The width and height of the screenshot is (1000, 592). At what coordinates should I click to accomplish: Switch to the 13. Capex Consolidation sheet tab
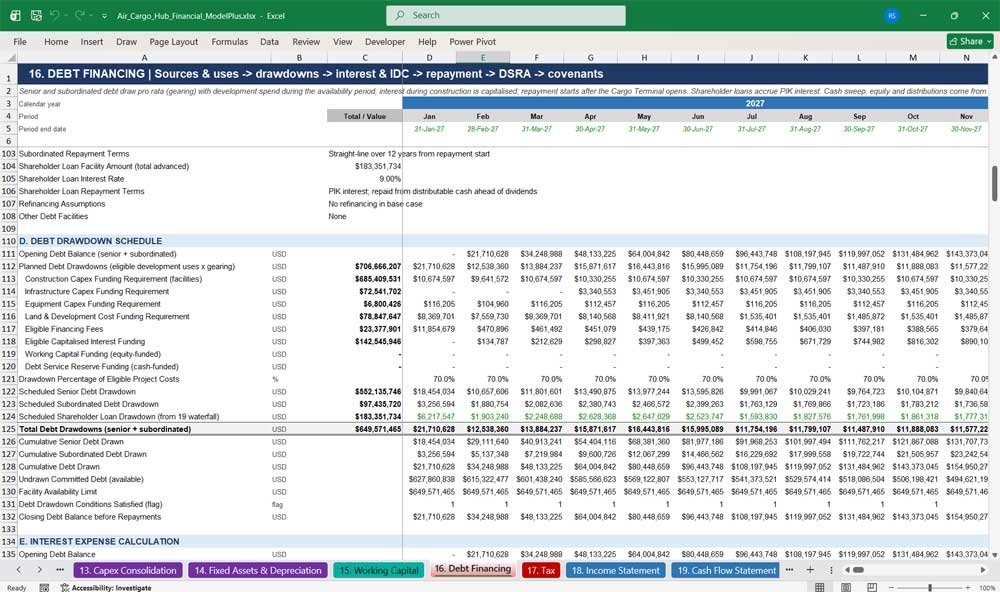(128, 570)
